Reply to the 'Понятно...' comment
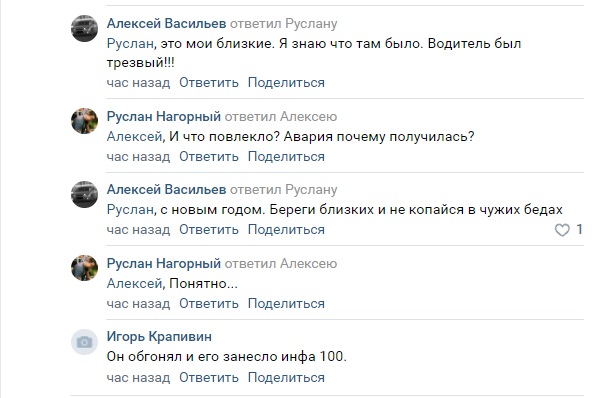This screenshot has height=398, width=605. click(209, 304)
